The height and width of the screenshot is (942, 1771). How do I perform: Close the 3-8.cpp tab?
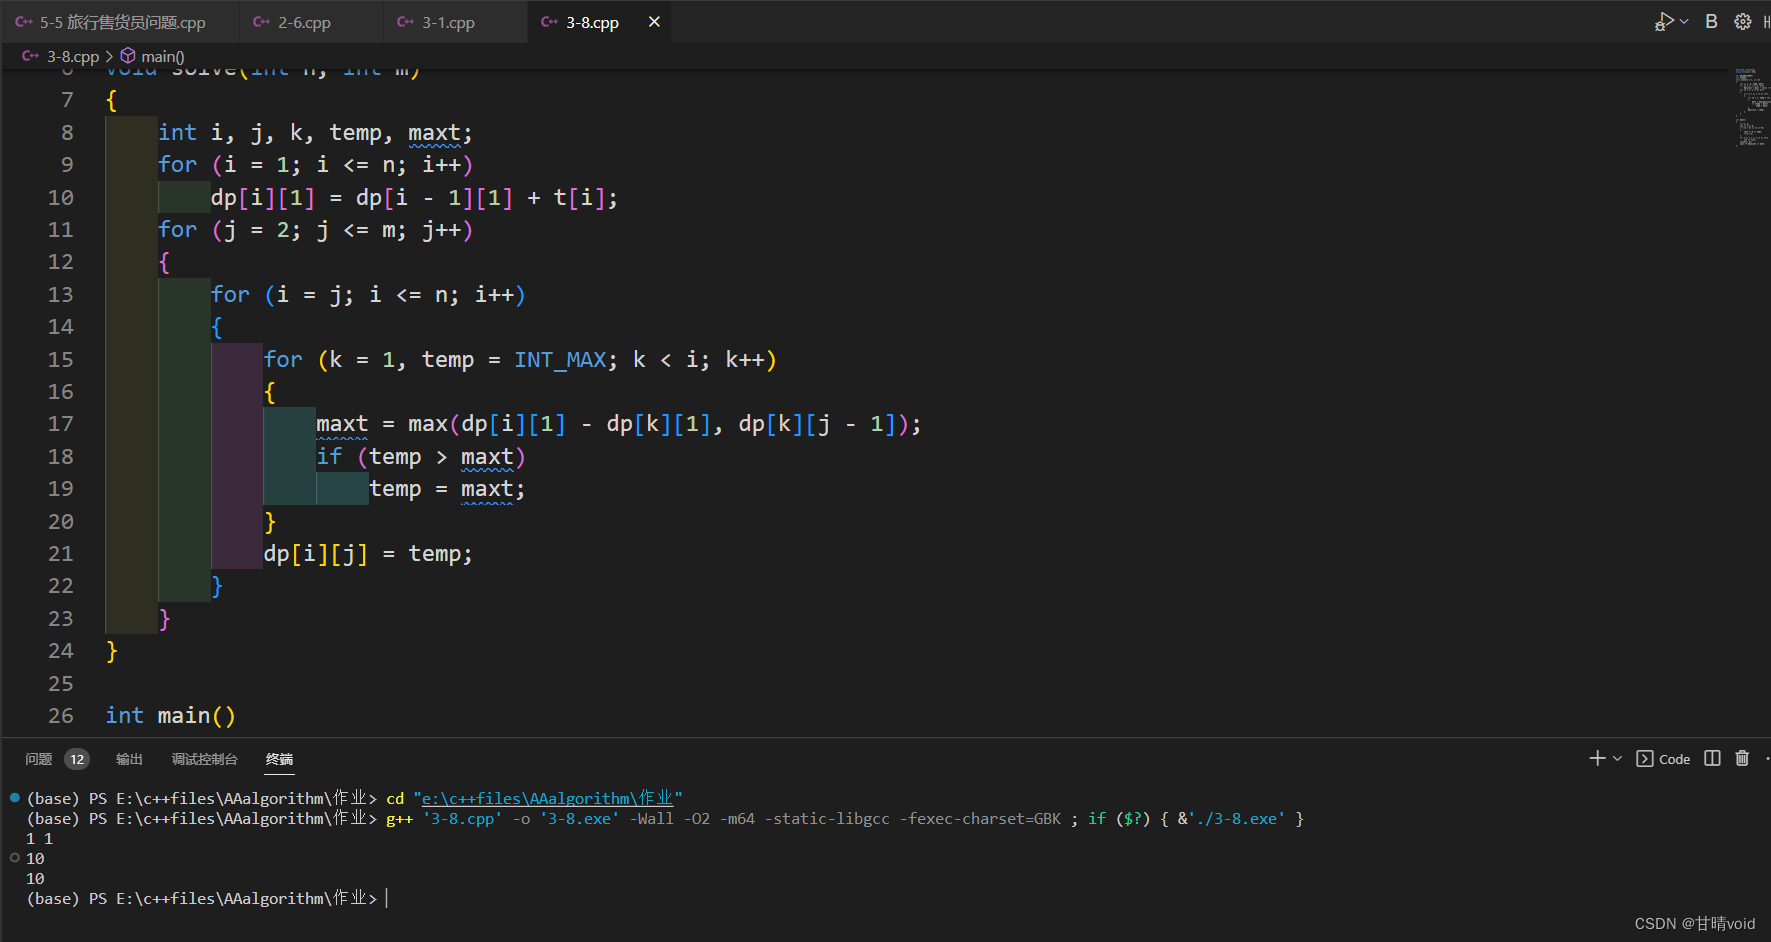(654, 22)
